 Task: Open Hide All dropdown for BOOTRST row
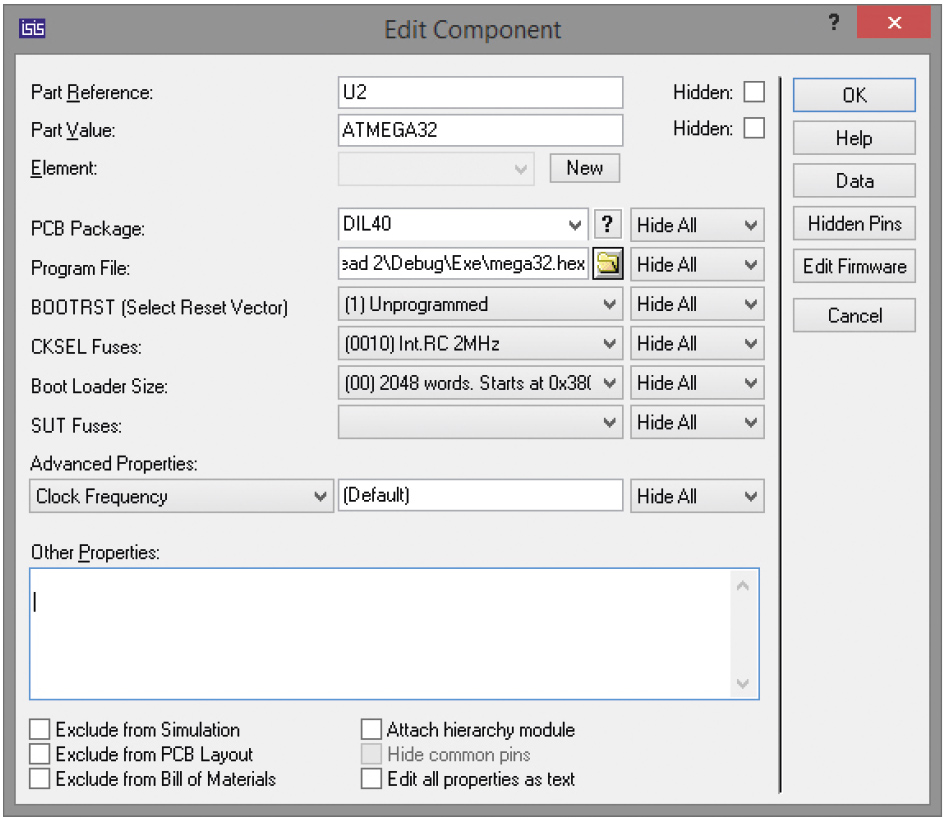pyautogui.click(x=697, y=304)
